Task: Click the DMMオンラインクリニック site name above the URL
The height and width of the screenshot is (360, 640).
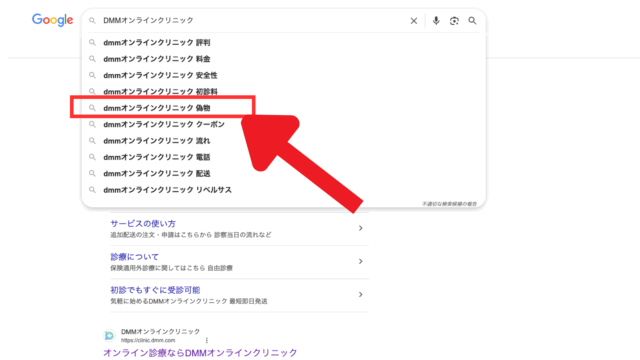Action: (160, 331)
